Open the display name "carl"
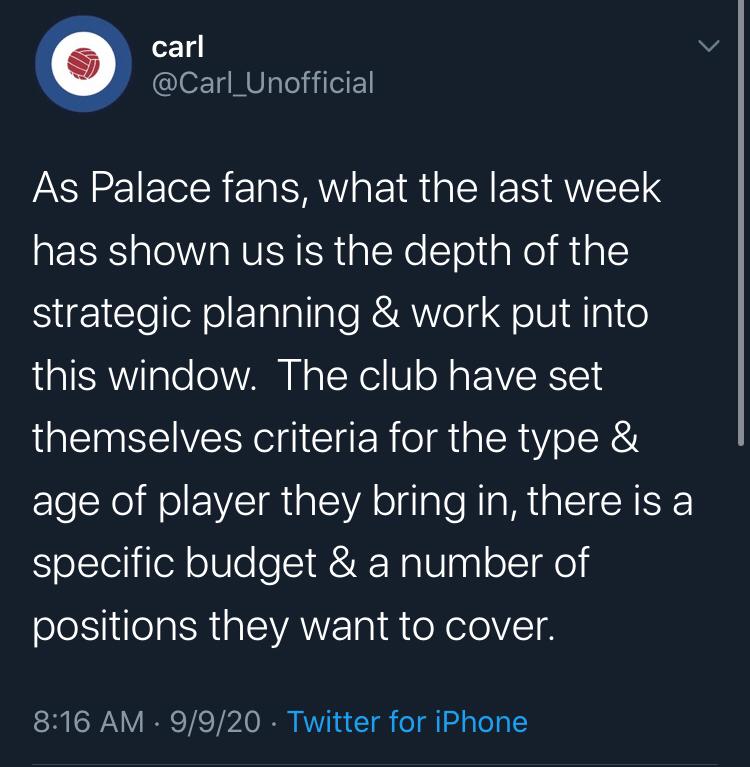This screenshot has height=767, width=750. pos(178,46)
